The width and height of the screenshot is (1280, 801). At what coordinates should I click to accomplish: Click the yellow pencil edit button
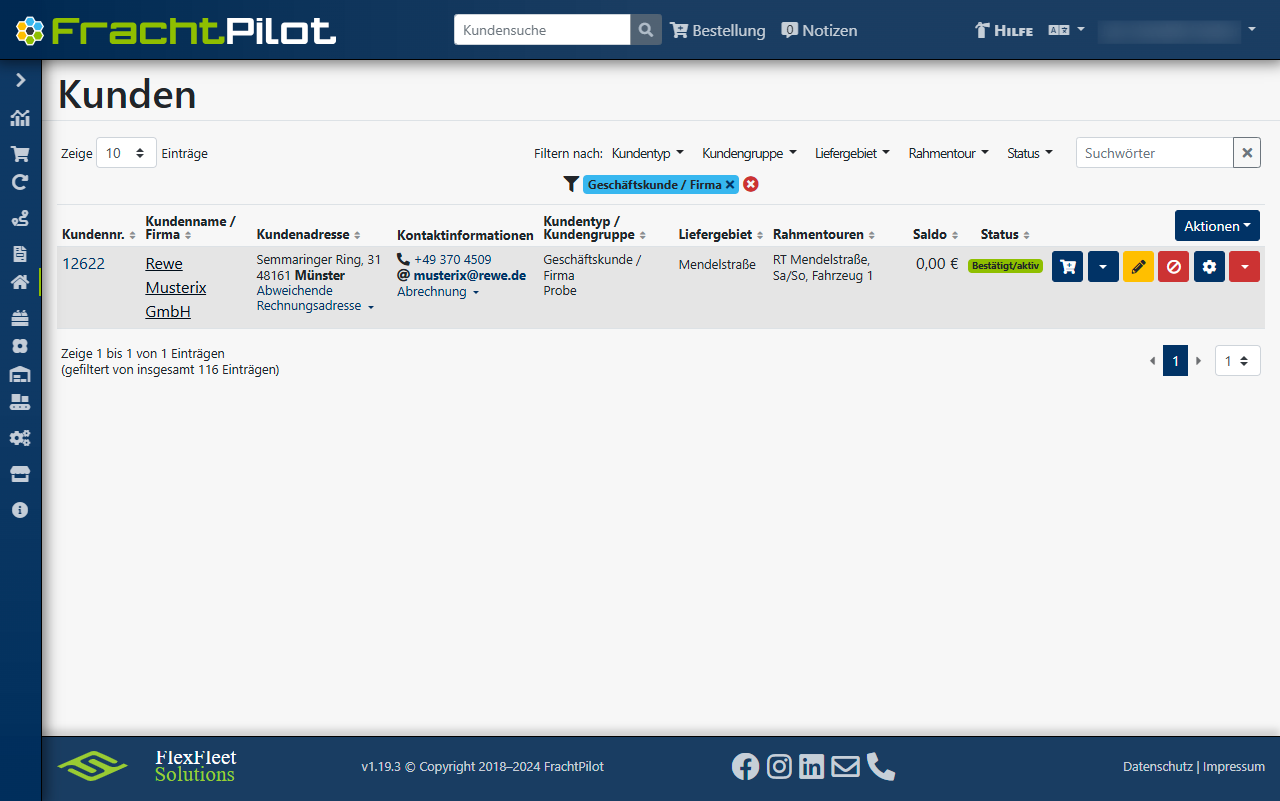pyautogui.click(x=1138, y=267)
